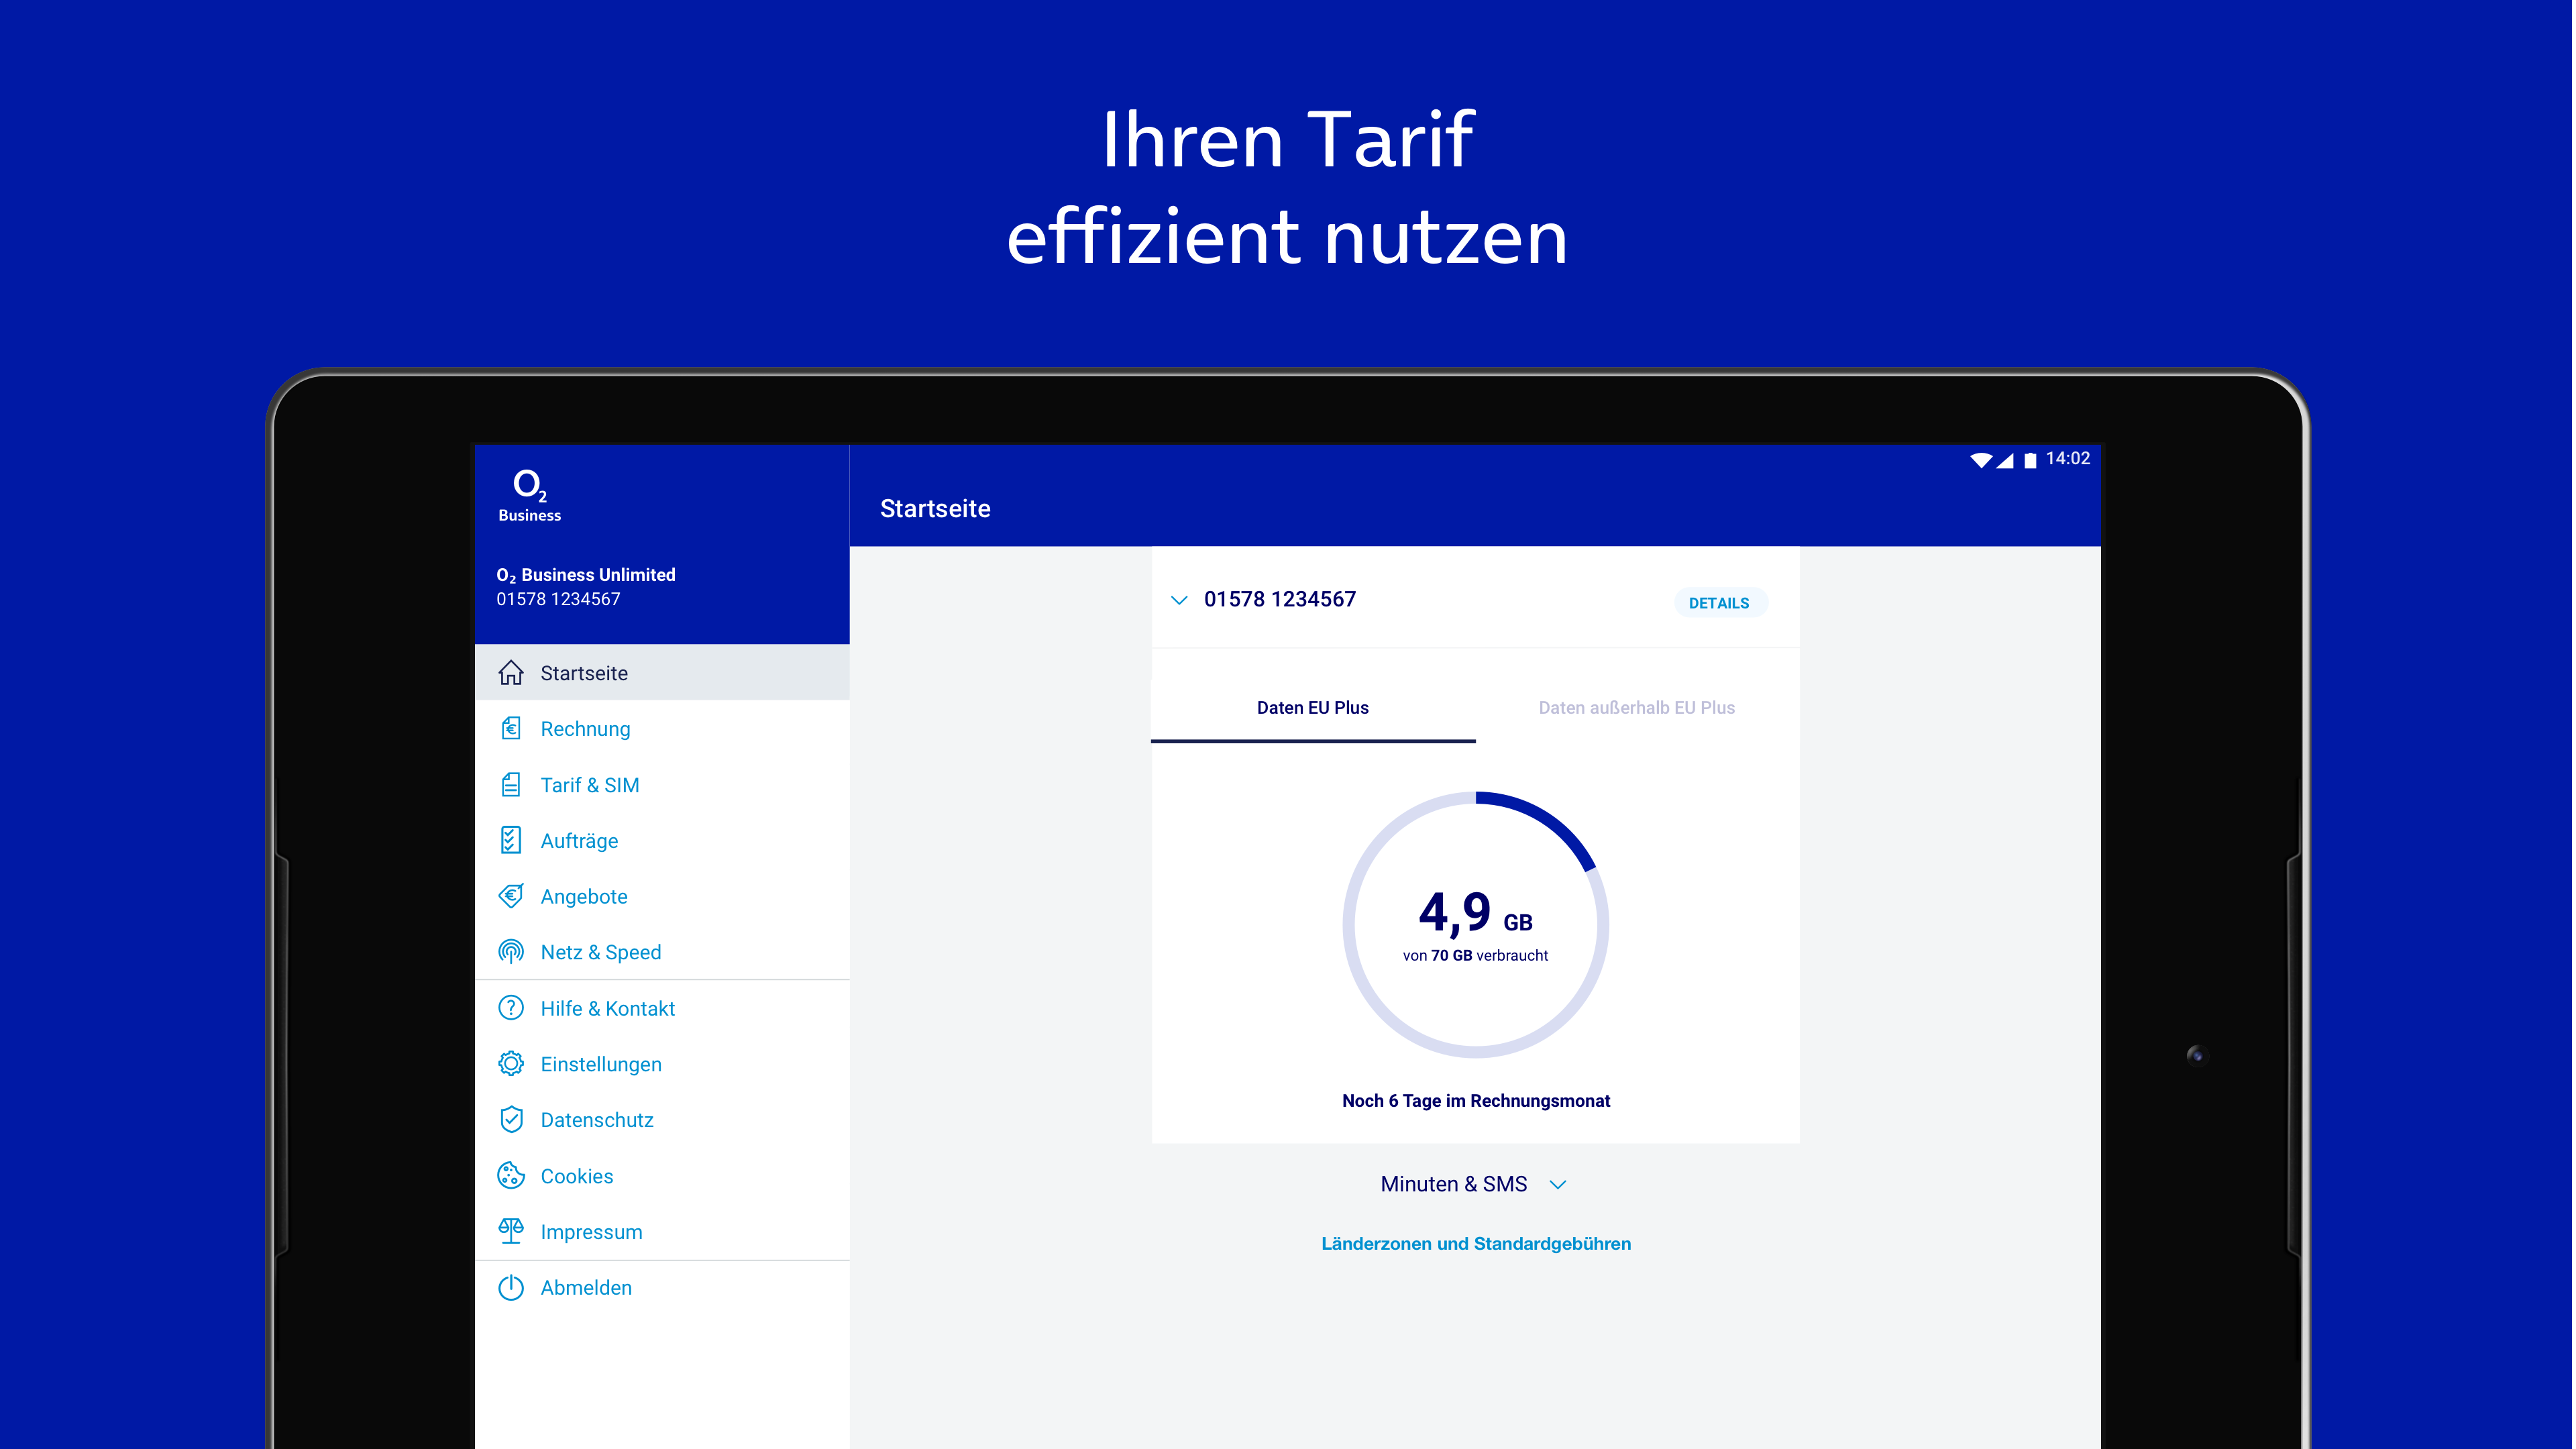The height and width of the screenshot is (1449, 2576).
Task: Click the shield icon for Datenschutz
Action: 511,1120
